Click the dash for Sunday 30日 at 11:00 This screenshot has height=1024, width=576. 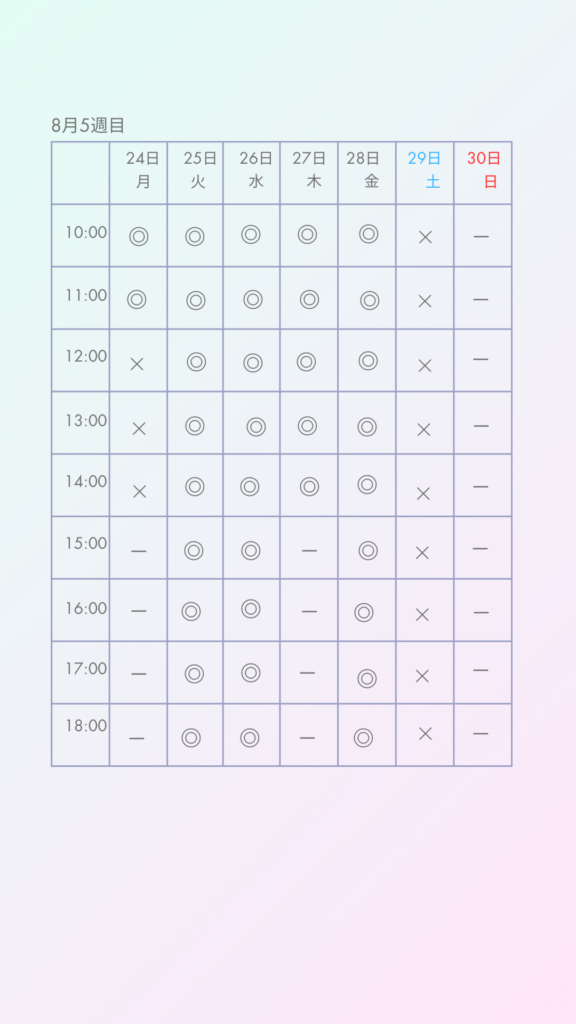[481, 300]
